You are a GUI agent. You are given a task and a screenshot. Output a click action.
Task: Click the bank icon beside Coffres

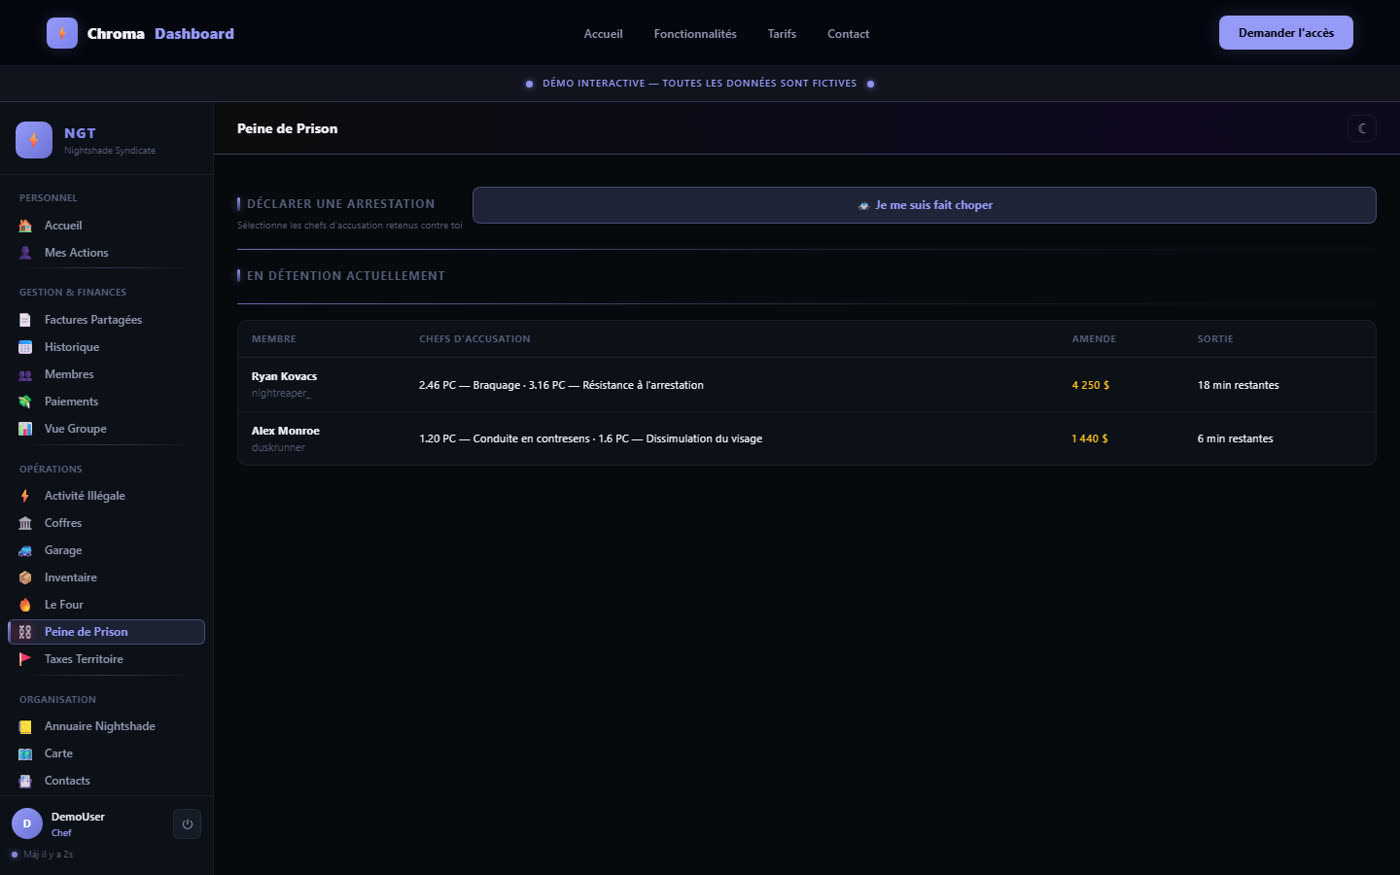point(25,523)
